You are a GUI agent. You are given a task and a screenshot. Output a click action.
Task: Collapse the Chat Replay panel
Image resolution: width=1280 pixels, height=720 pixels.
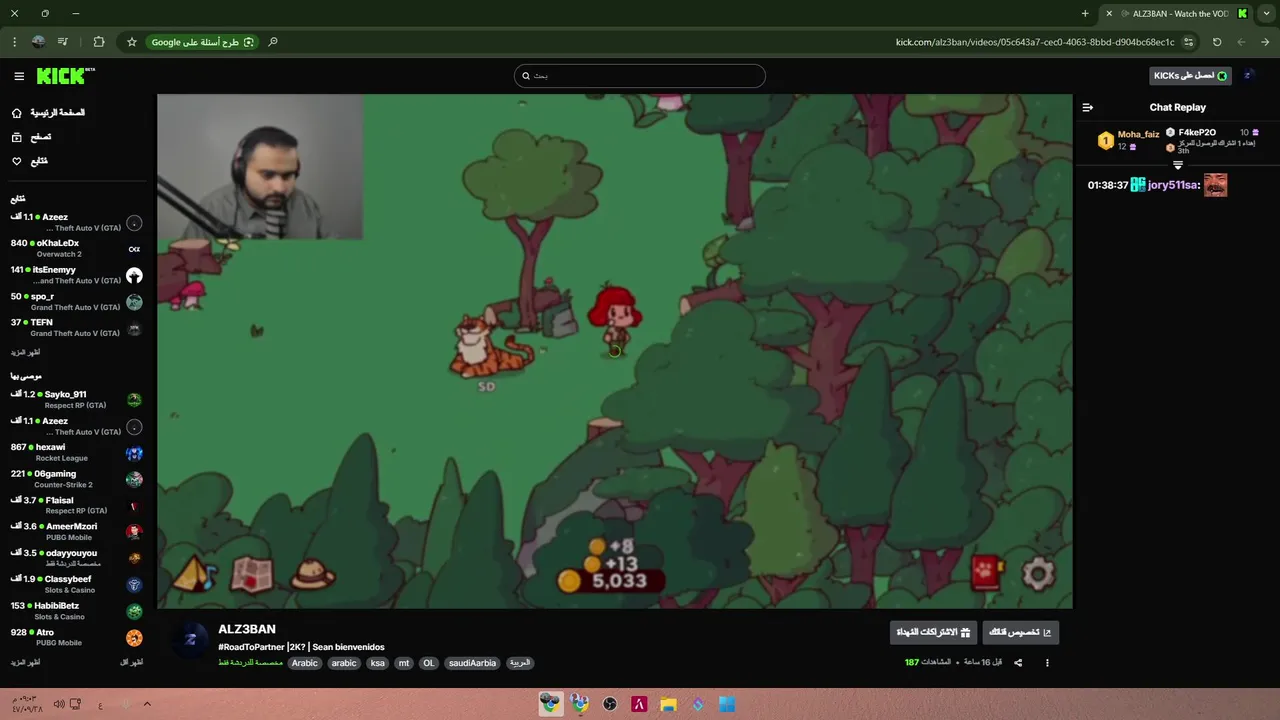[x=1088, y=107]
